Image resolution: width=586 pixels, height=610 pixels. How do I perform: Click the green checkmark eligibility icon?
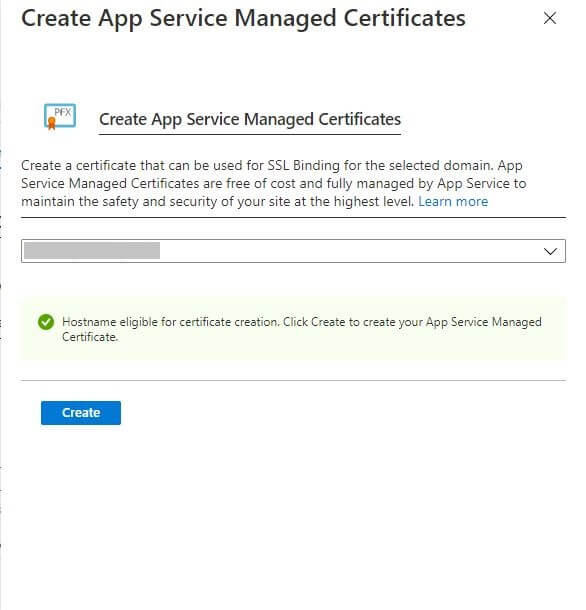(46, 322)
